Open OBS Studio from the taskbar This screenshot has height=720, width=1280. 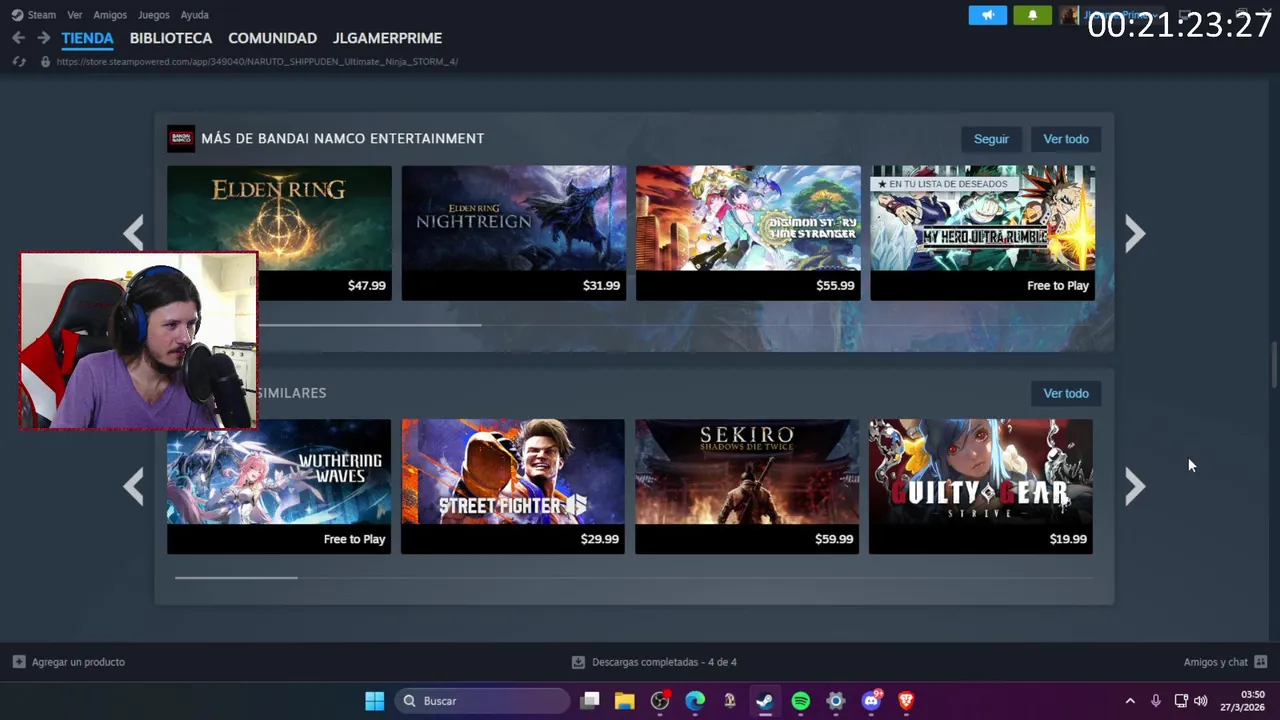point(660,701)
